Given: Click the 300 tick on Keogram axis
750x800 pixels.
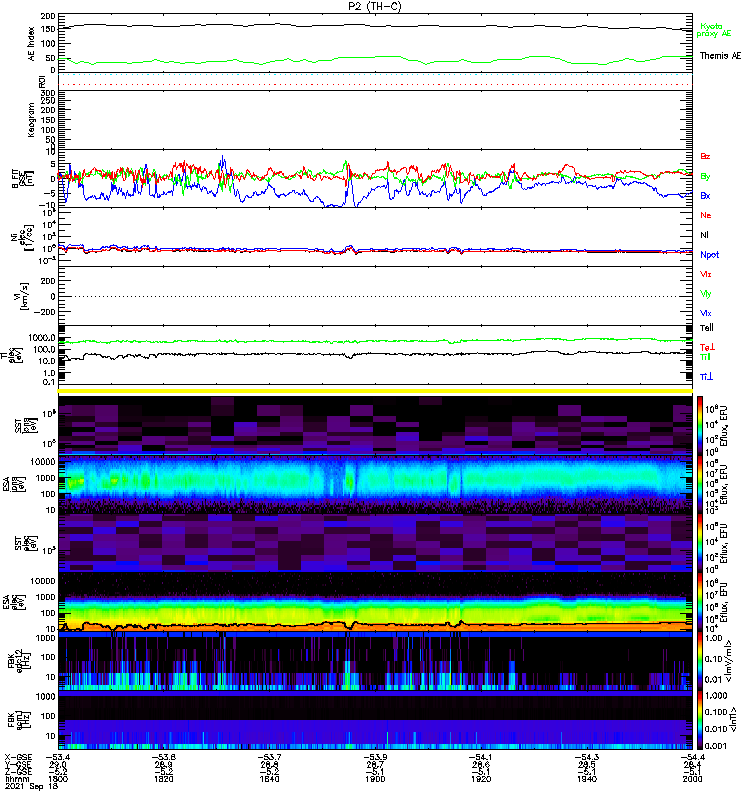Looking at the screenshot, I should [48, 93].
